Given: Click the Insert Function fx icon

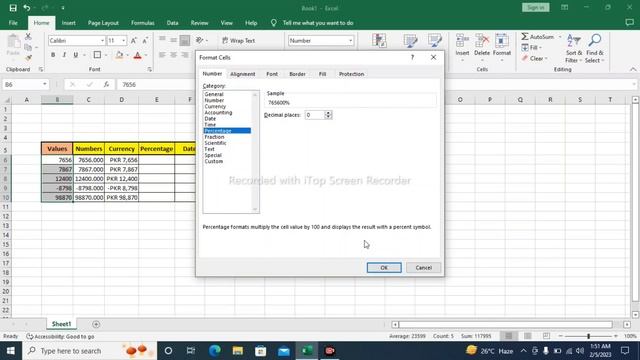Looking at the screenshot, I should 106,84.
